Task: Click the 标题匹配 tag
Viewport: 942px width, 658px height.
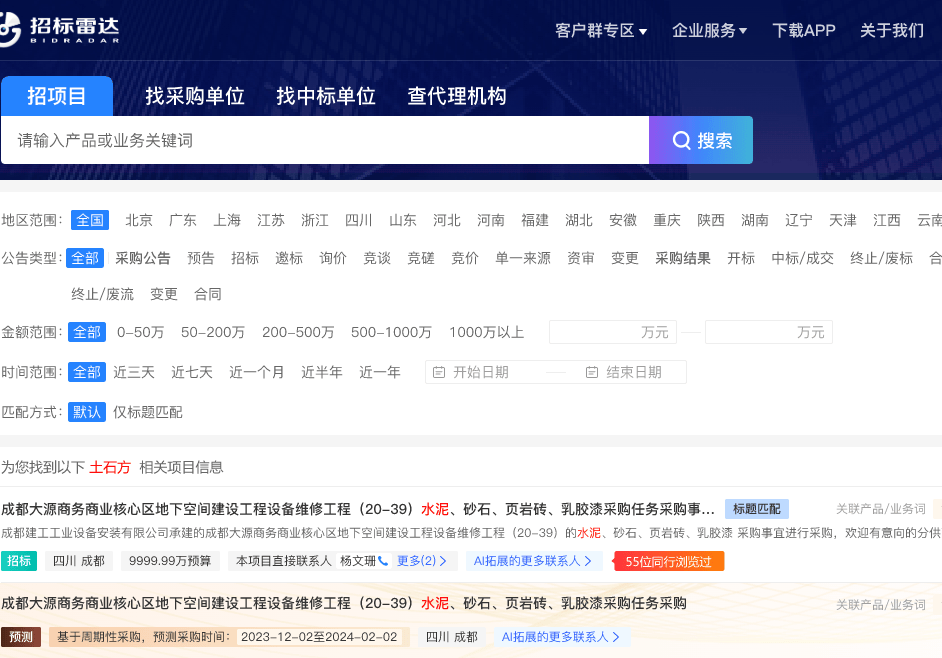Action: [757, 510]
